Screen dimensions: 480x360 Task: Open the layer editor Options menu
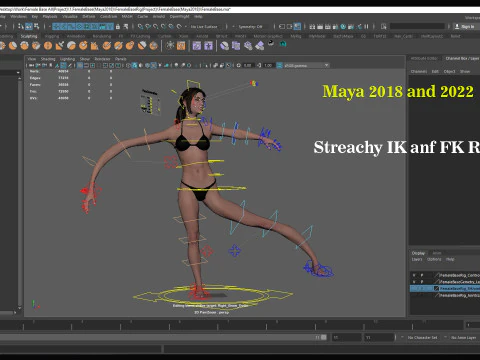[434, 259]
